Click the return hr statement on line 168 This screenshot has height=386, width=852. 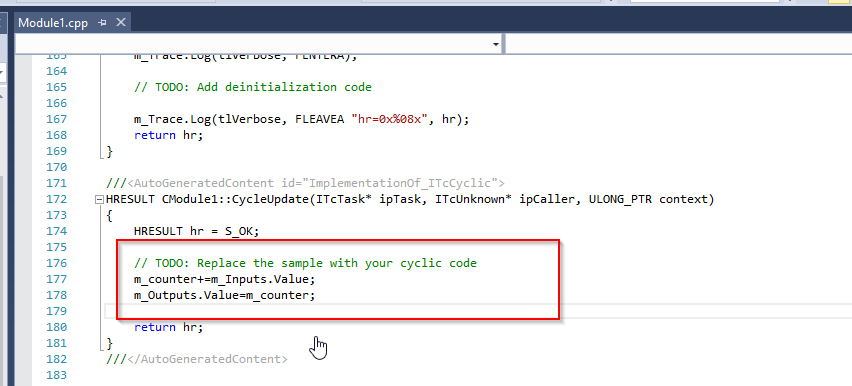point(168,135)
